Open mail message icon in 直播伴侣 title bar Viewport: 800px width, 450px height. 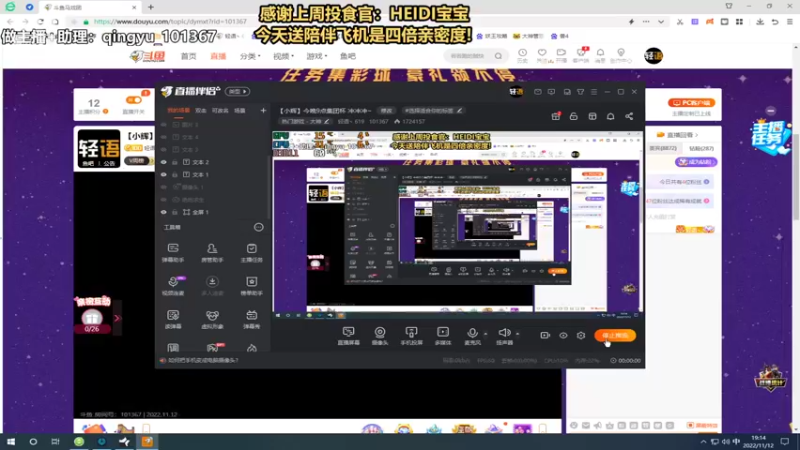[x=538, y=92]
